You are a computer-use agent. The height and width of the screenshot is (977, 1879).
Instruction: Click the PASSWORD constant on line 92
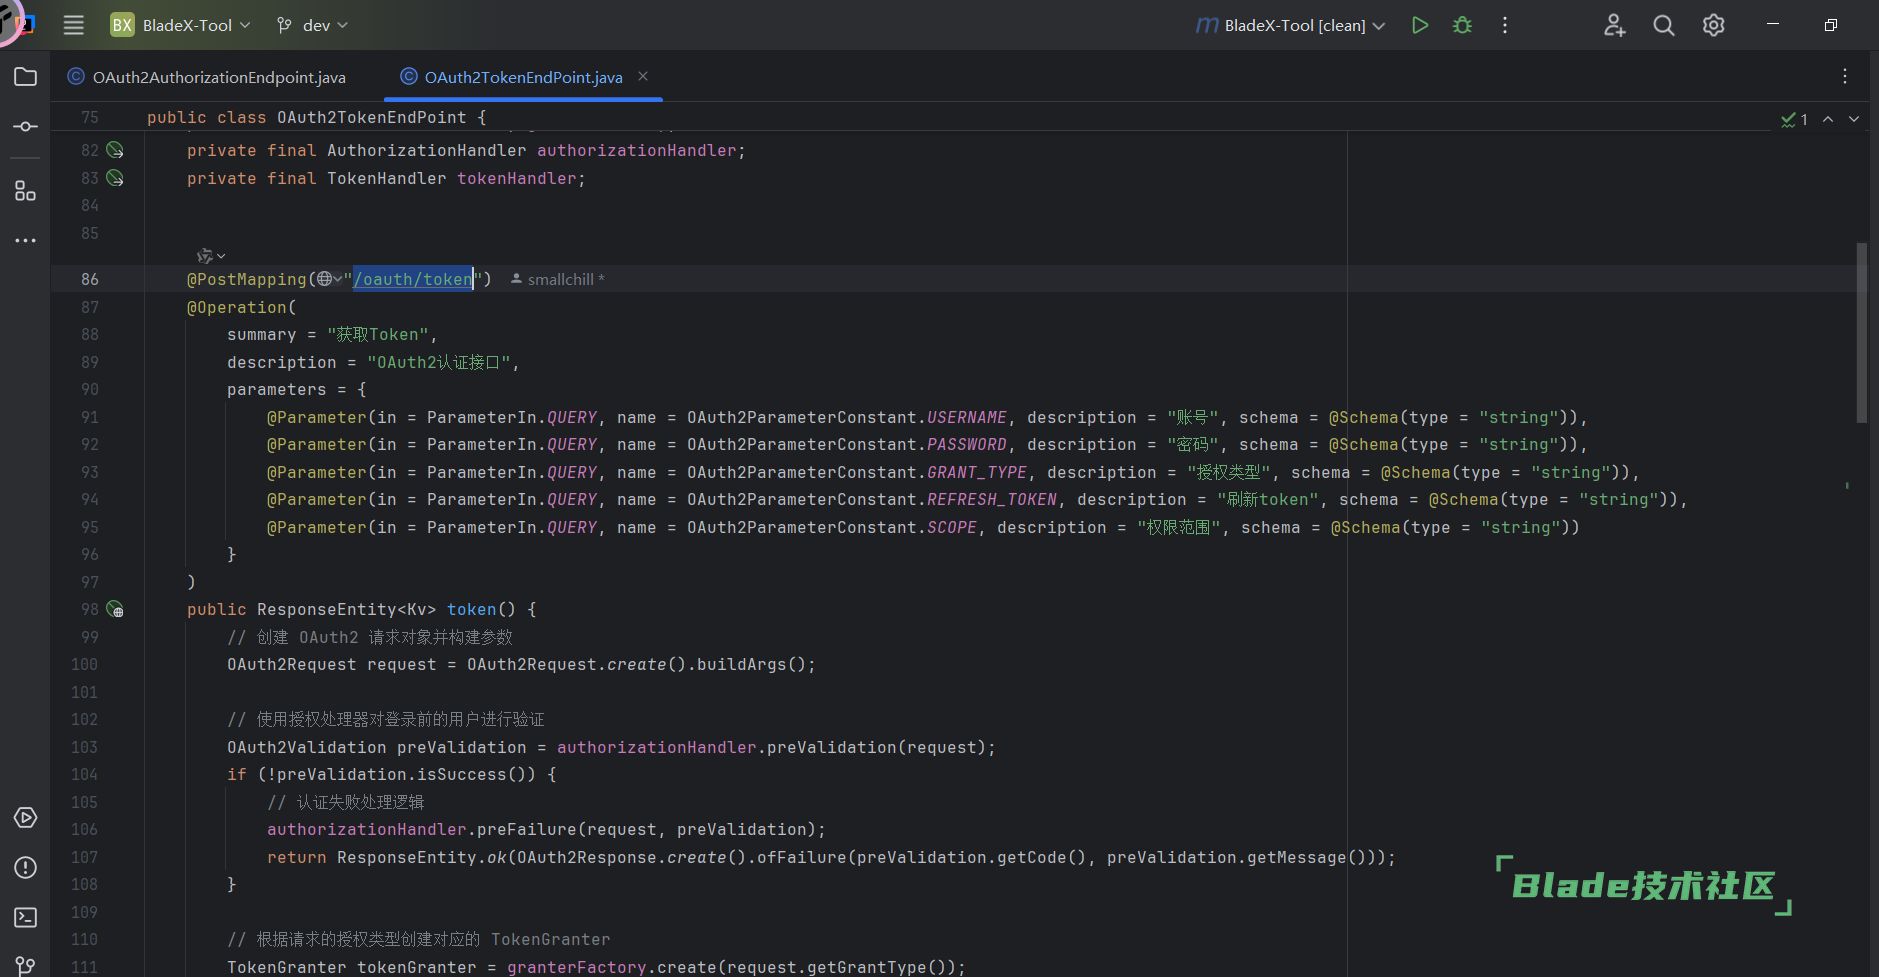click(967, 444)
